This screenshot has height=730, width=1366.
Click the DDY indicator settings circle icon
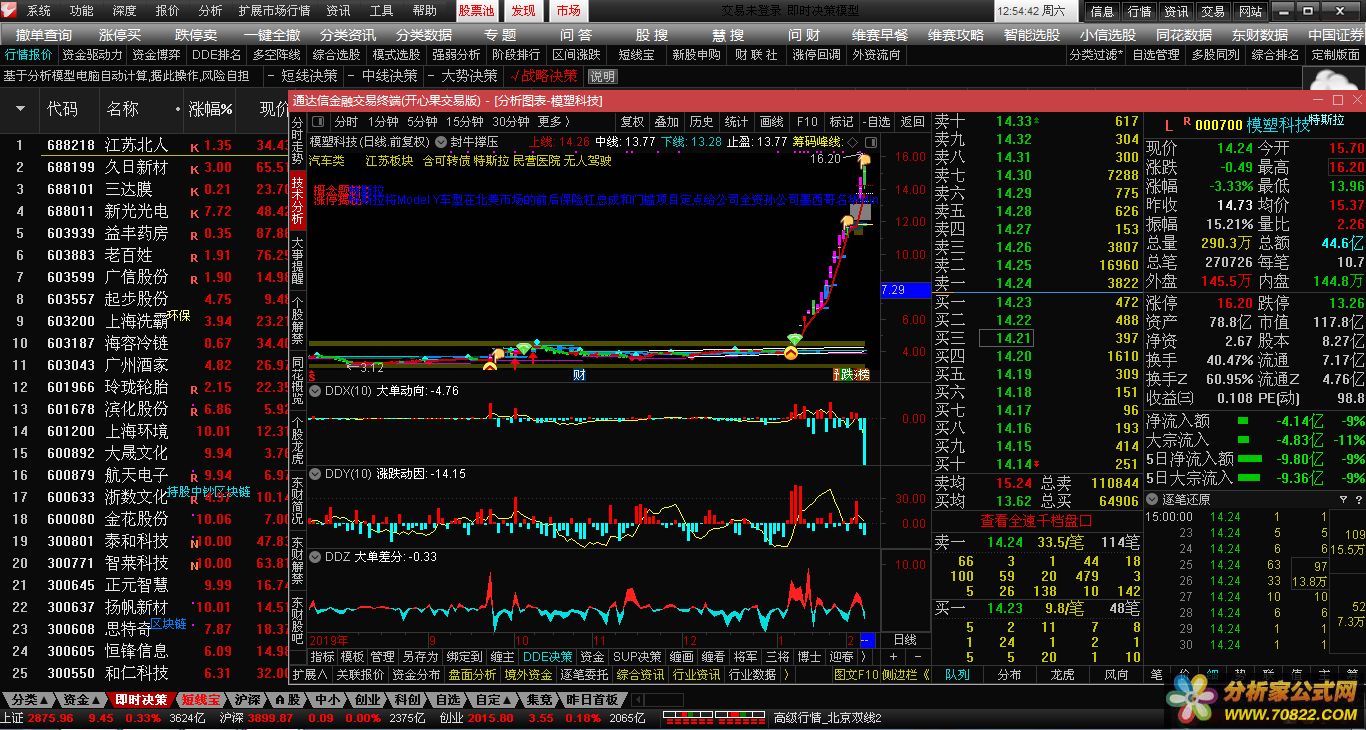316,474
